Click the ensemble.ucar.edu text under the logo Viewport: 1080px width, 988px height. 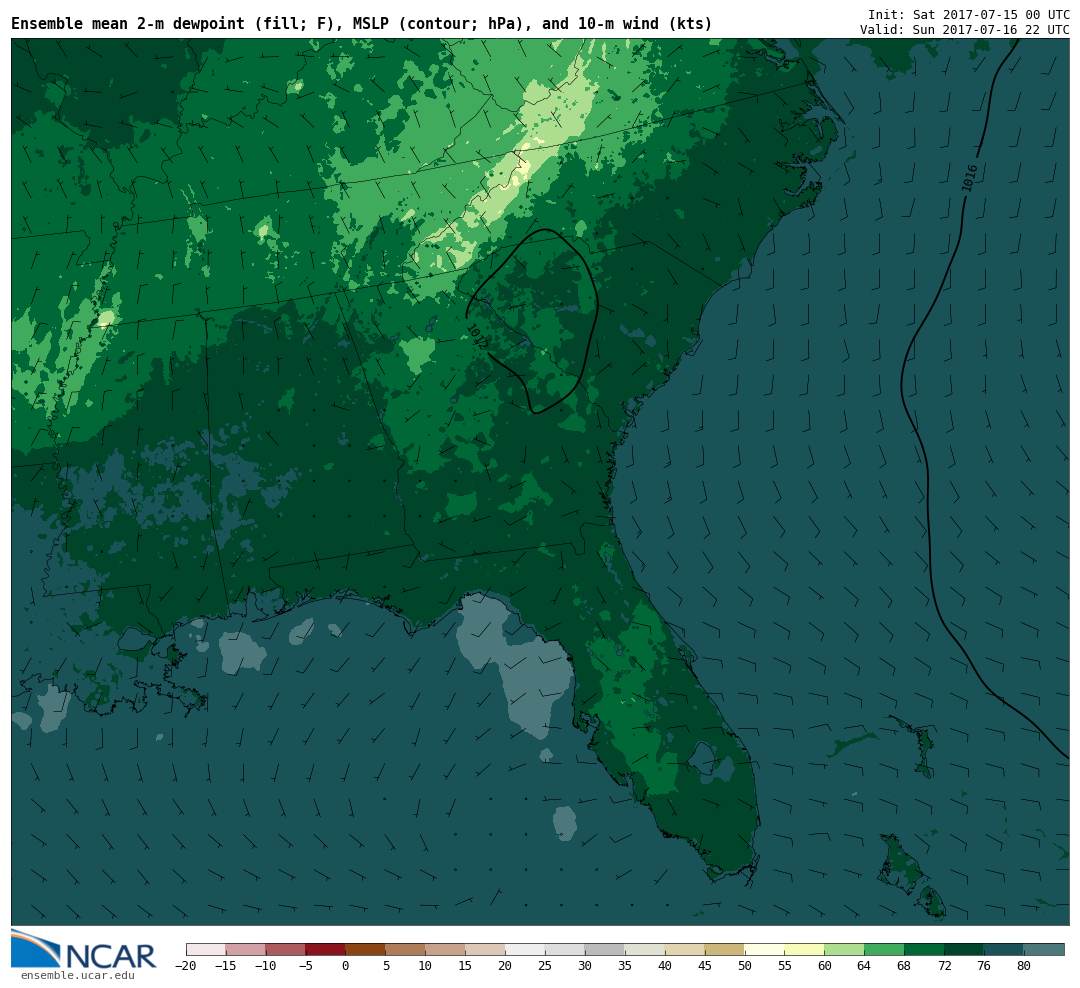(78, 976)
